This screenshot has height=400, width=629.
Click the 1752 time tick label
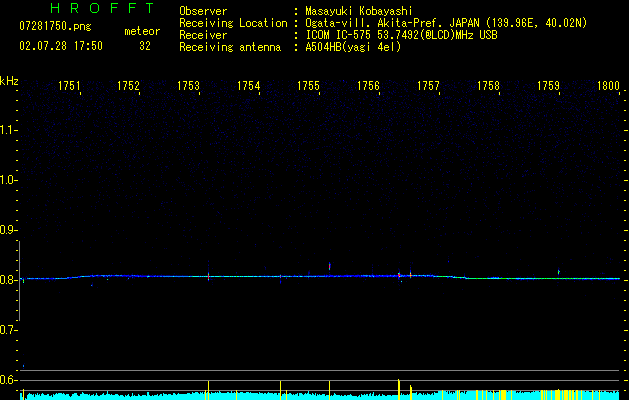(x=128, y=86)
